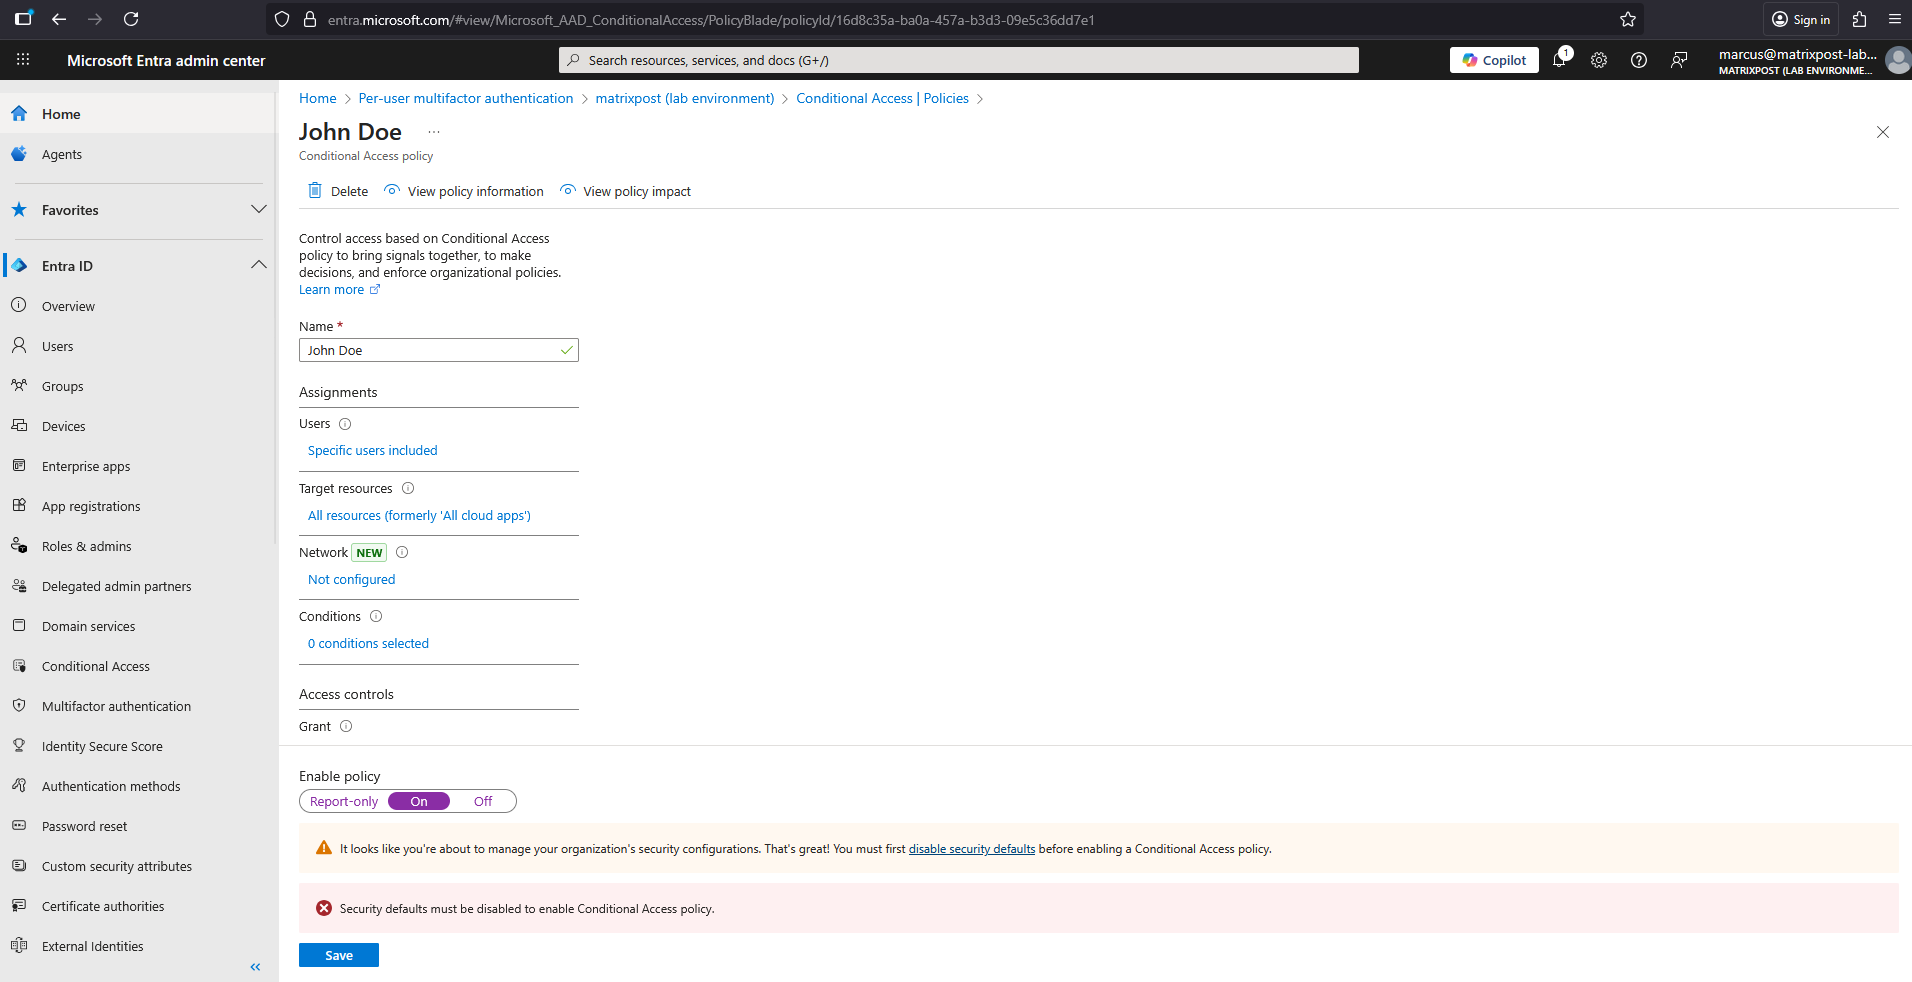Bookmark this page with star icon
The height and width of the screenshot is (982, 1912).
(x=1628, y=19)
